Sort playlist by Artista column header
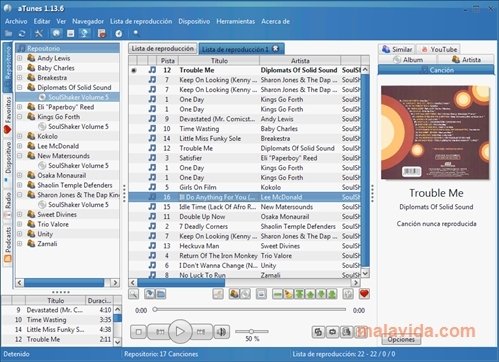This screenshot has height=362, width=499. pos(300,61)
